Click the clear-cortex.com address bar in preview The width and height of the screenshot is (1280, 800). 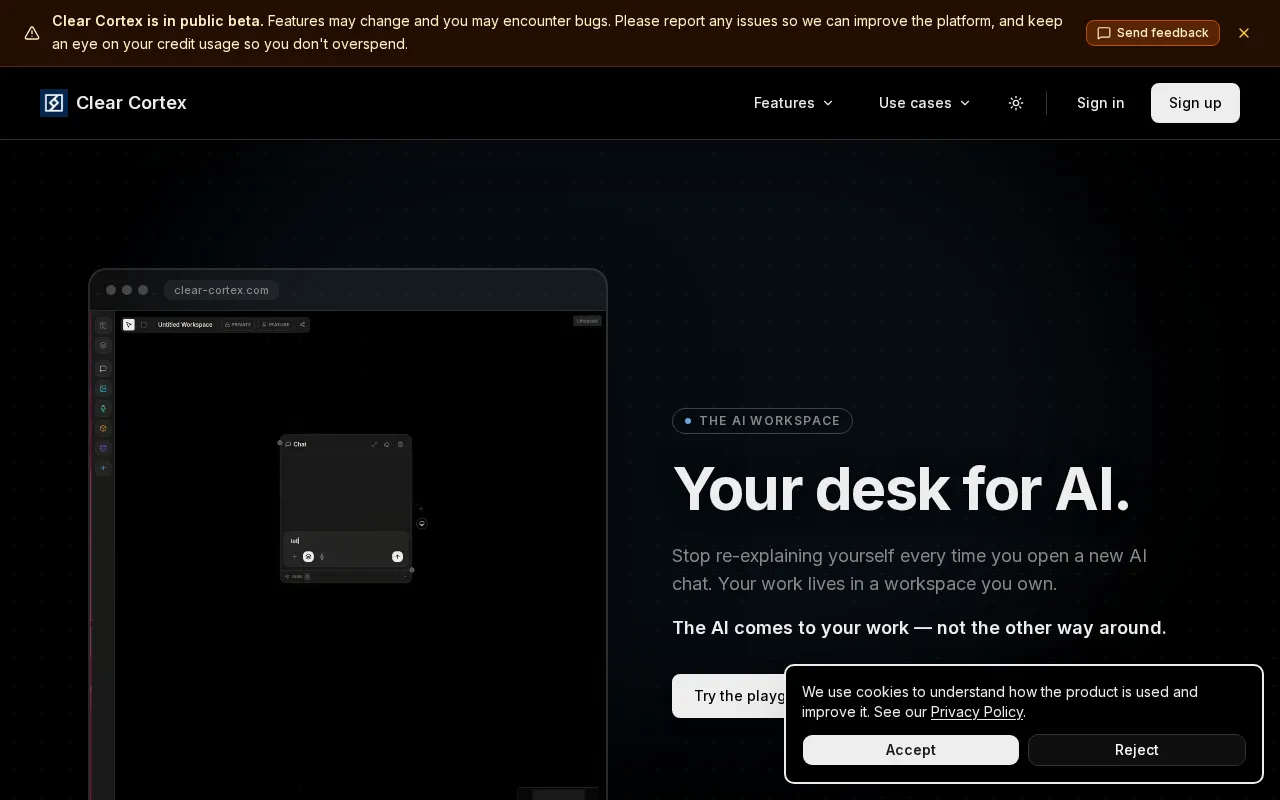221,290
